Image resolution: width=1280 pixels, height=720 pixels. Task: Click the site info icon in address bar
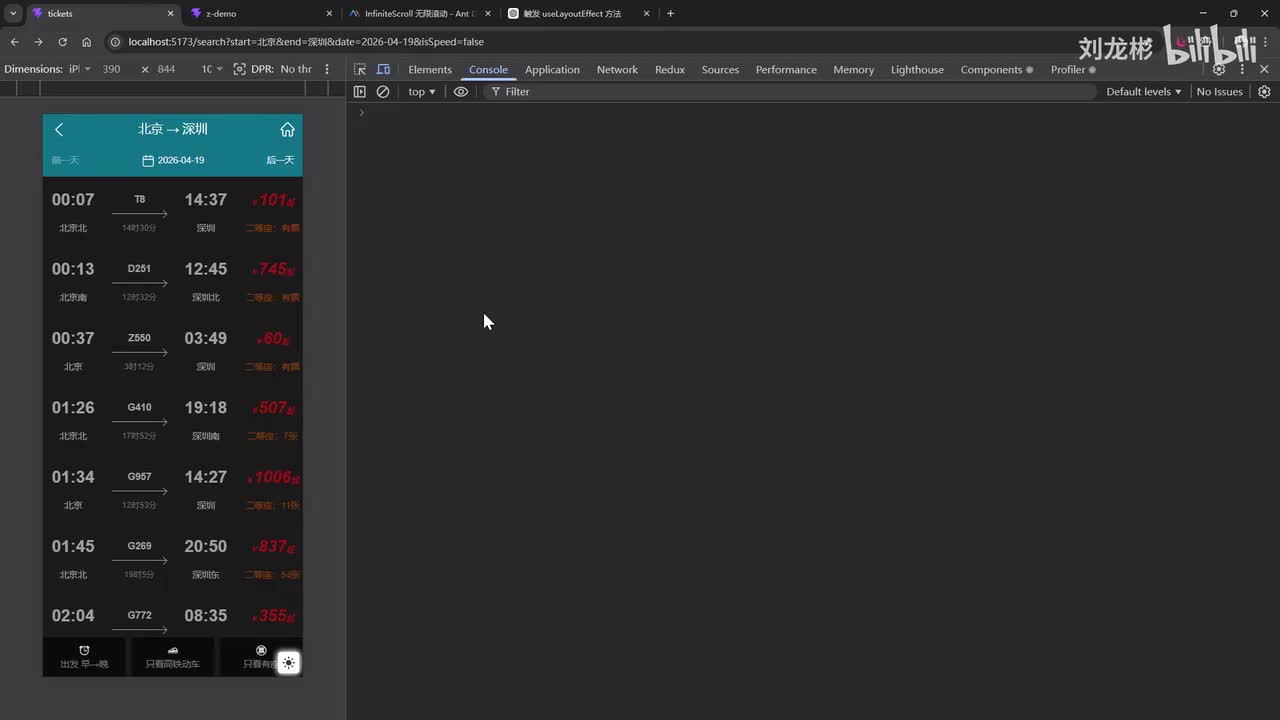115,42
